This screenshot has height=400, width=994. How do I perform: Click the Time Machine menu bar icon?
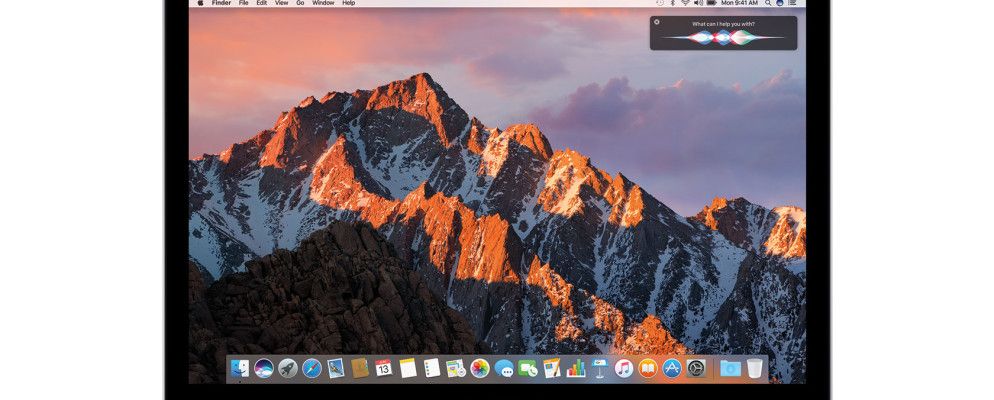pyautogui.click(x=661, y=3)
